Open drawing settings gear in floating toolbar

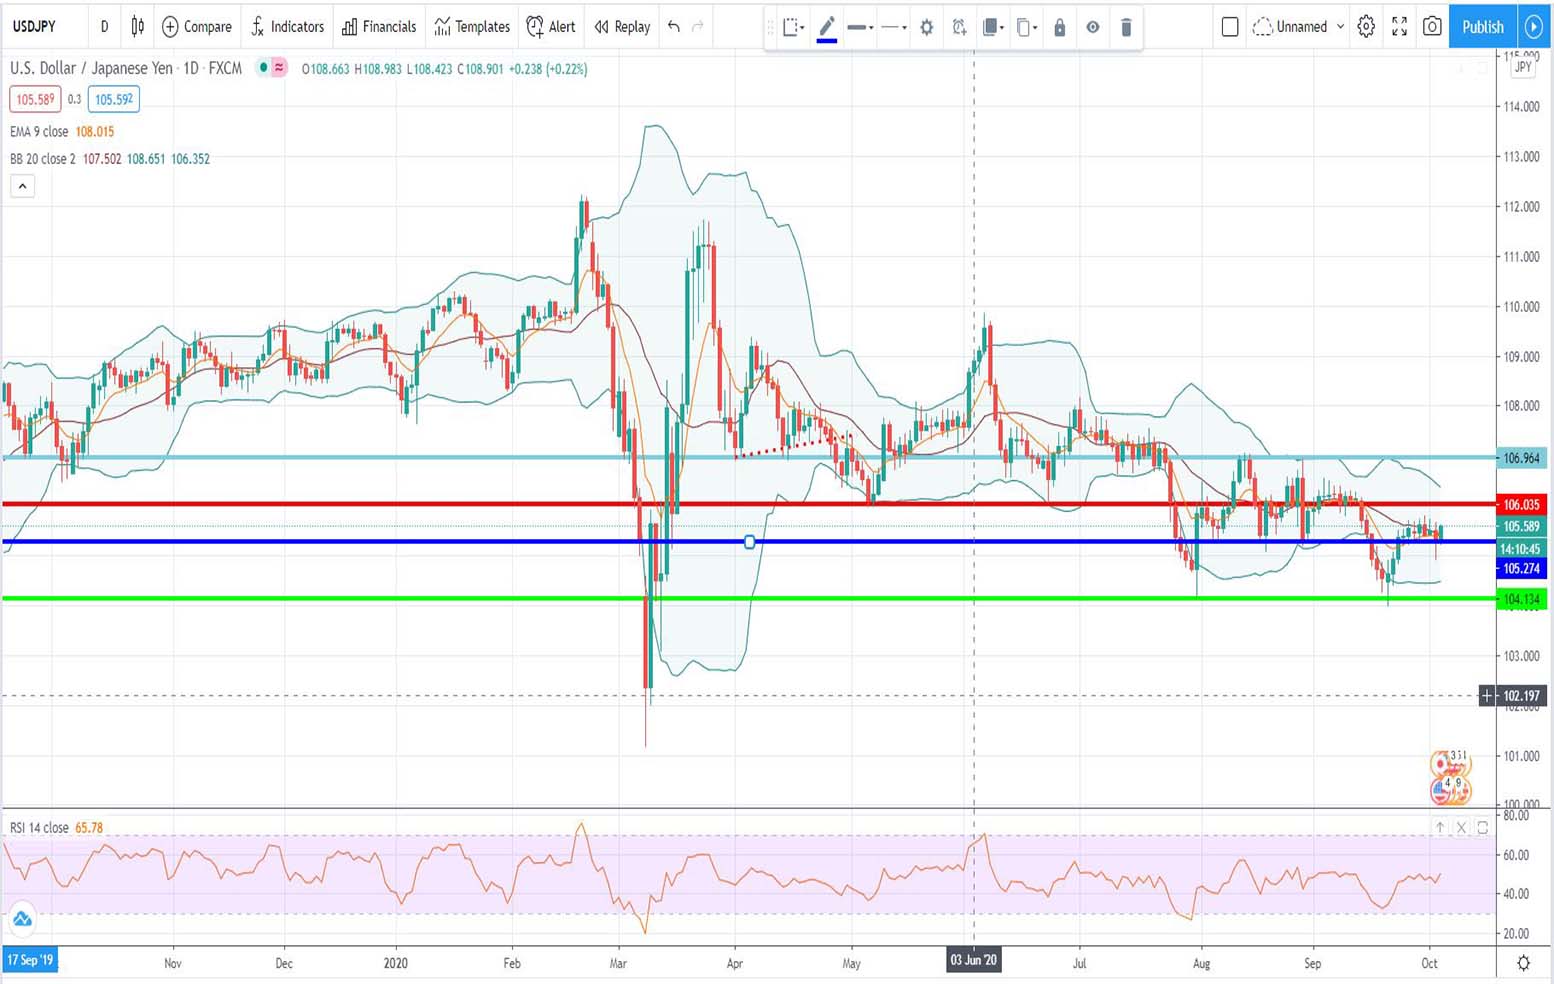point(927,28)
